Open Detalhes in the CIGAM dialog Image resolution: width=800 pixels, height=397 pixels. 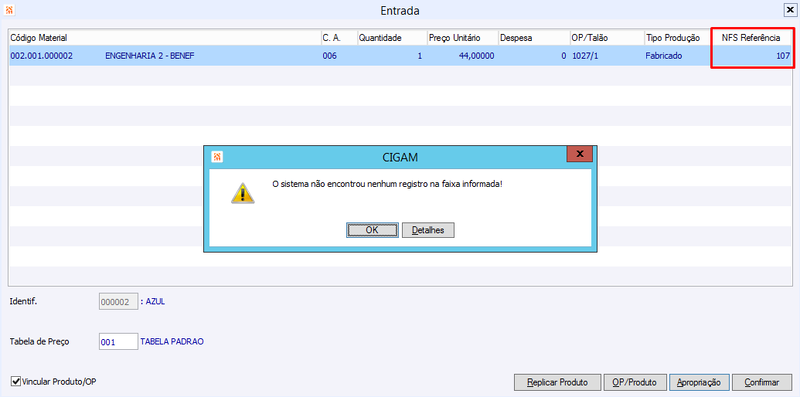coord(428,230)
